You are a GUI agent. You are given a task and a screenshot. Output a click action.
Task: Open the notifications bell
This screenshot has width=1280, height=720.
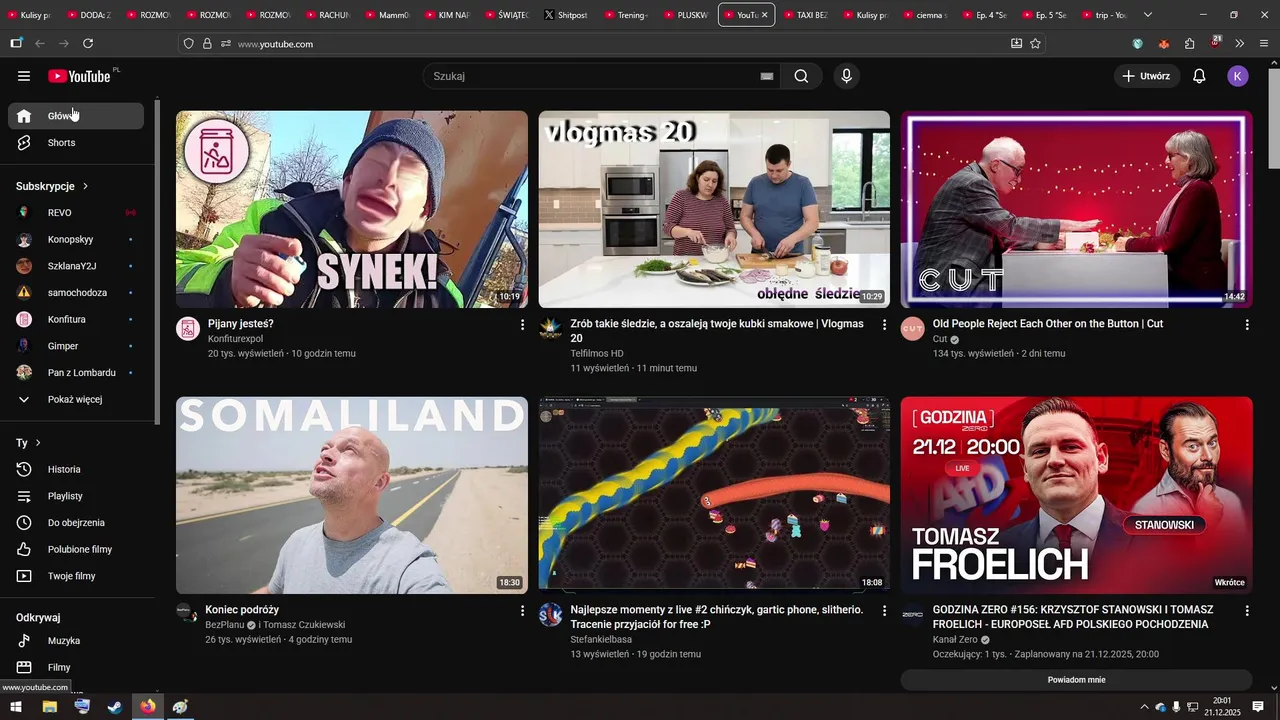point(1199,76)
